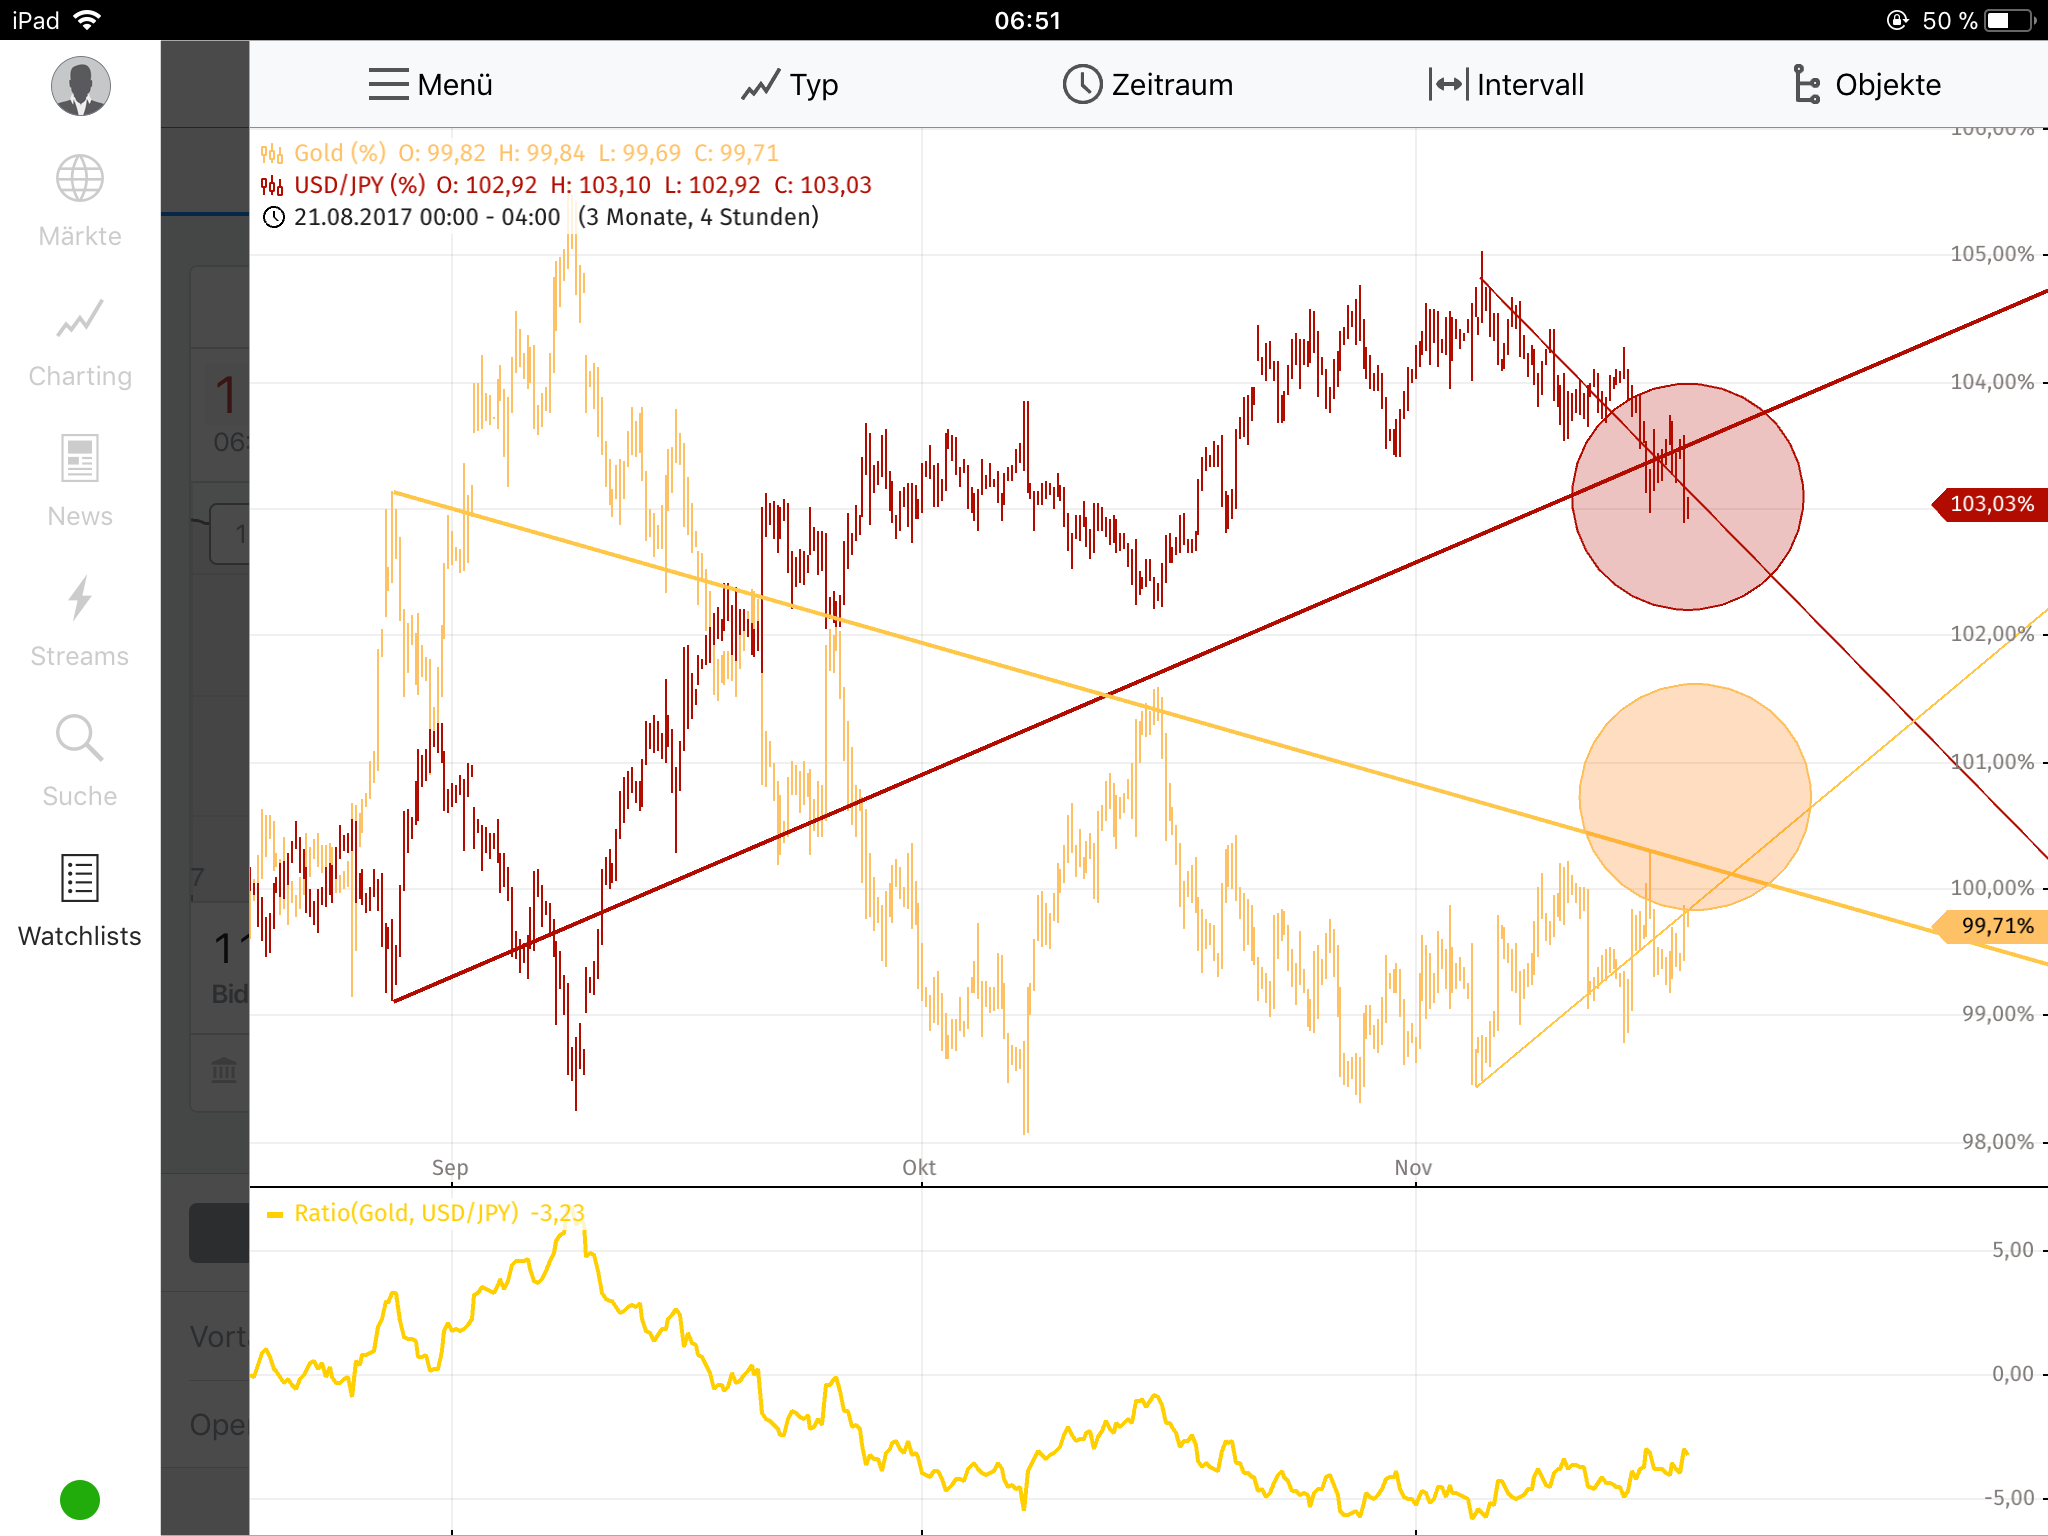This screenshot has height=1536, width=2048.
Task: Select the Streams lightning icon
Action: [x=79, y=598]
